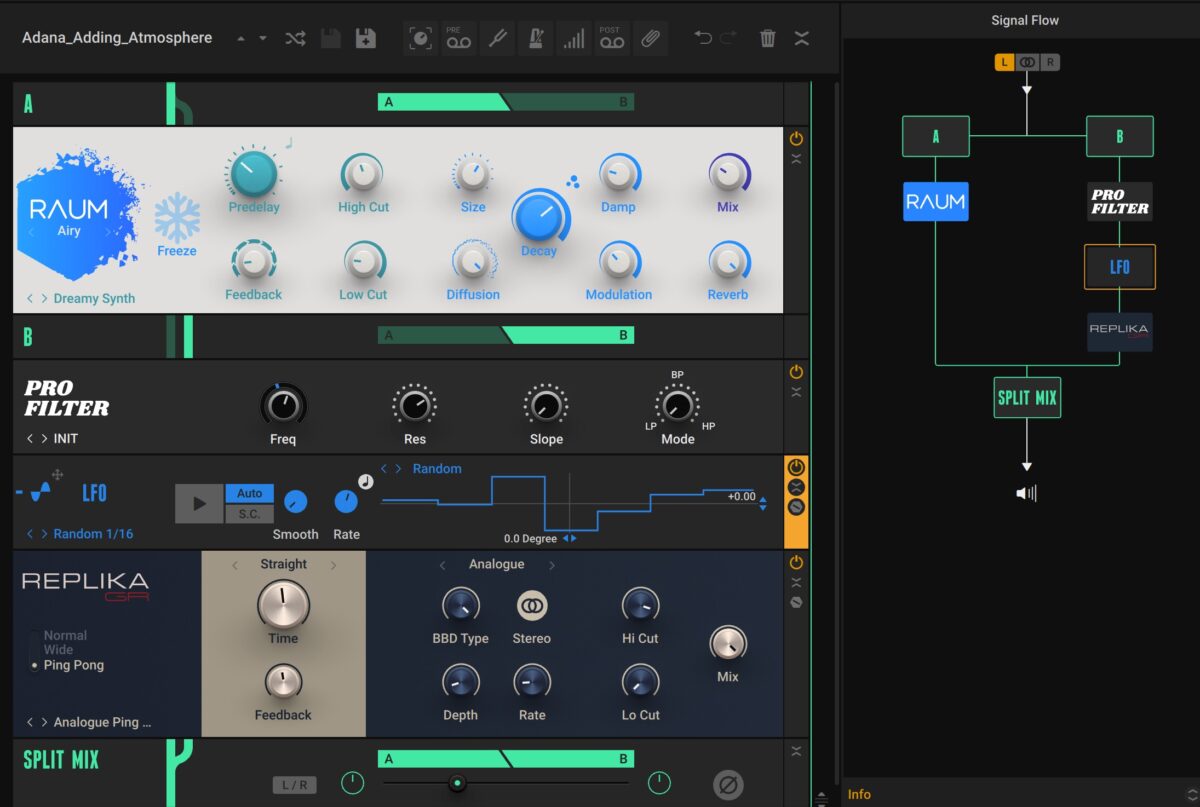
Task: Delete with the trash can icon
Action: pos(768,39)
